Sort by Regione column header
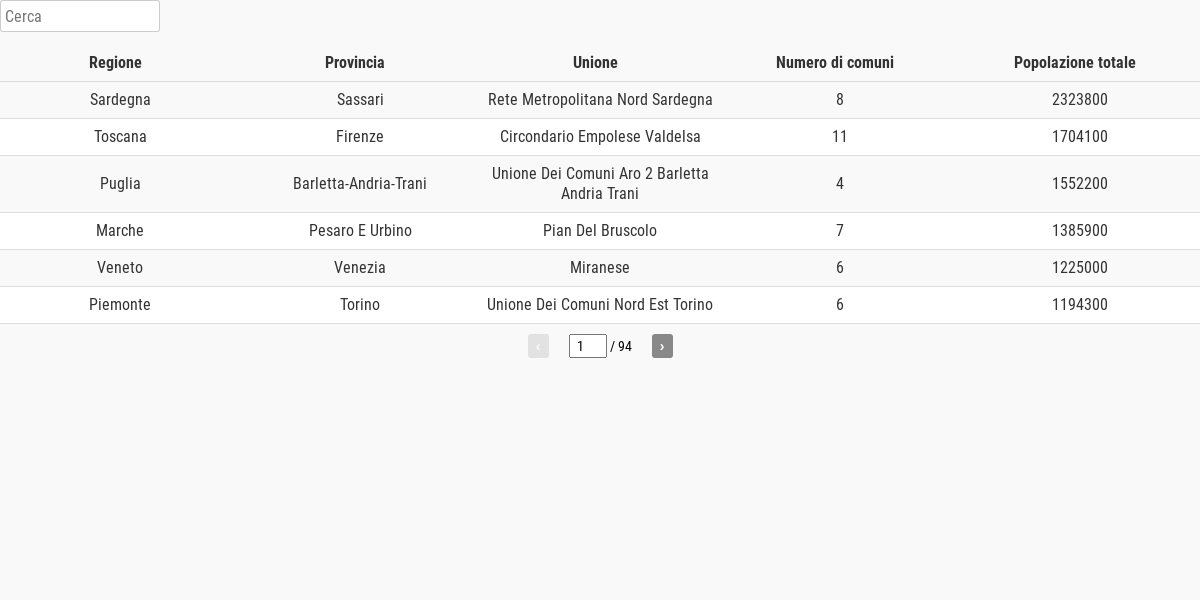Viewport: 1200px width, 600px height. (115, 62)
